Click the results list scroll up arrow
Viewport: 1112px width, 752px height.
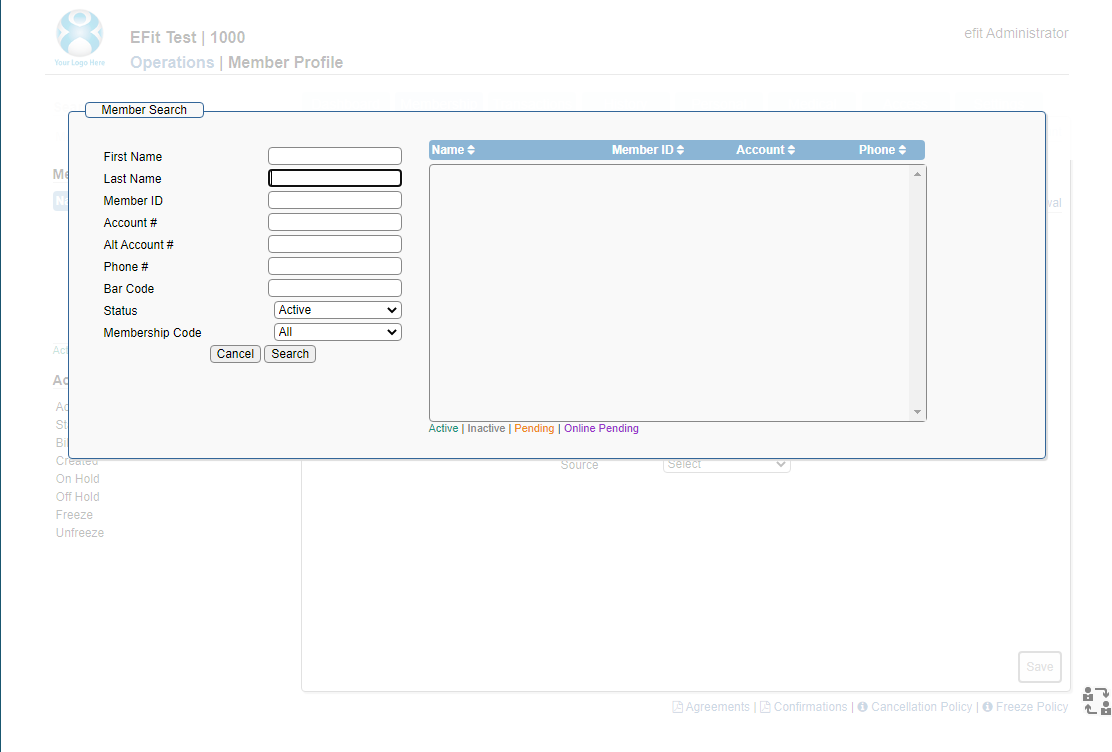point(917,174)
